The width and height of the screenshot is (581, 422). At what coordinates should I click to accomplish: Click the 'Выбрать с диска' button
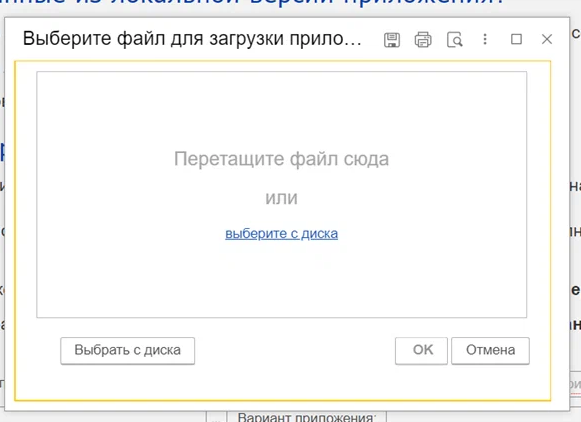point(127,350)
